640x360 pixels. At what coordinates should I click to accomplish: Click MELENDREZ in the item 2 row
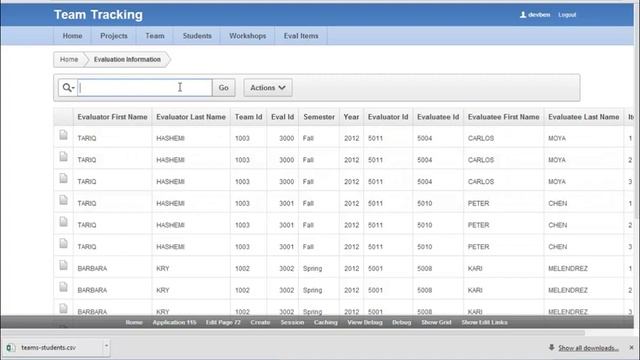(568, 290)
